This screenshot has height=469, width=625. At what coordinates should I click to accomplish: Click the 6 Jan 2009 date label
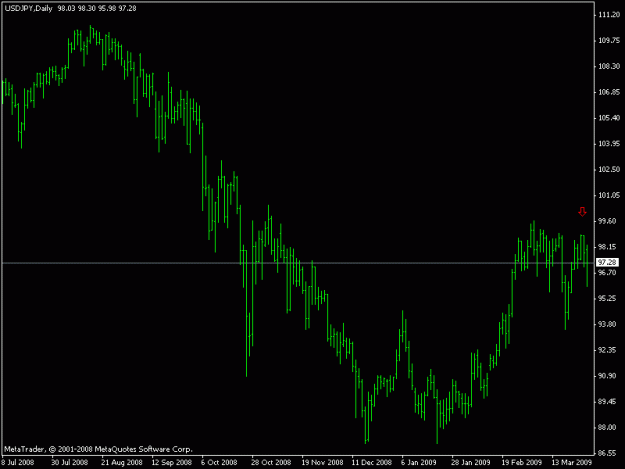point(419,462)
